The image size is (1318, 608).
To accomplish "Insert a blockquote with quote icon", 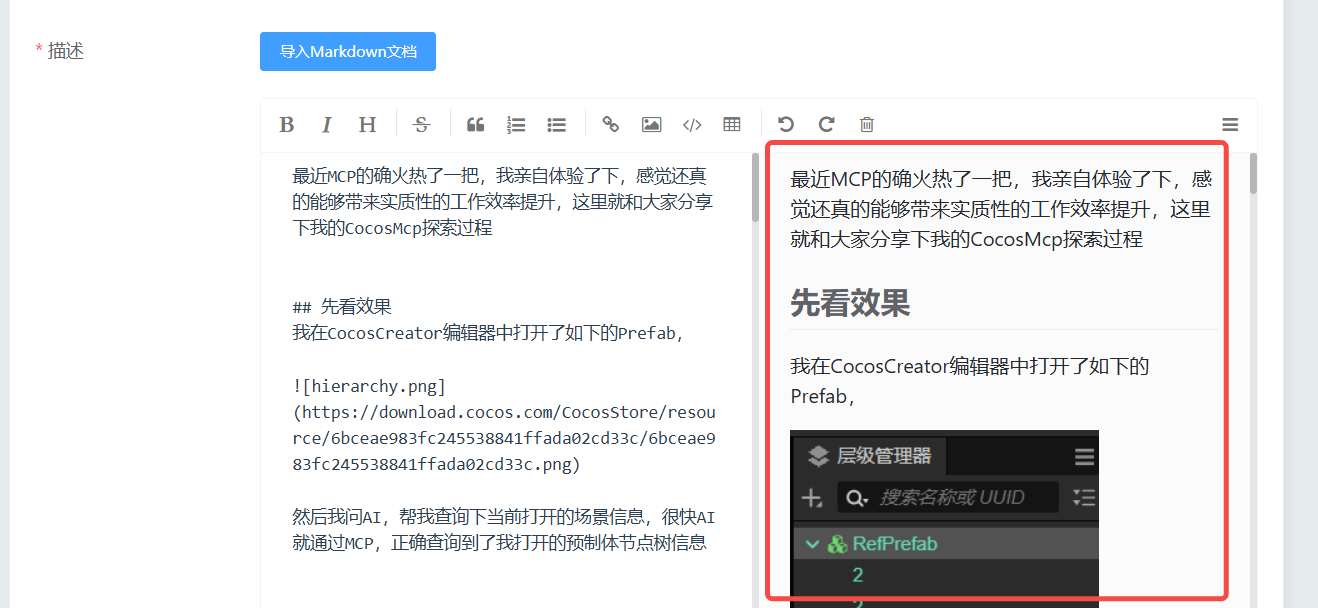I will click(476, 125).
